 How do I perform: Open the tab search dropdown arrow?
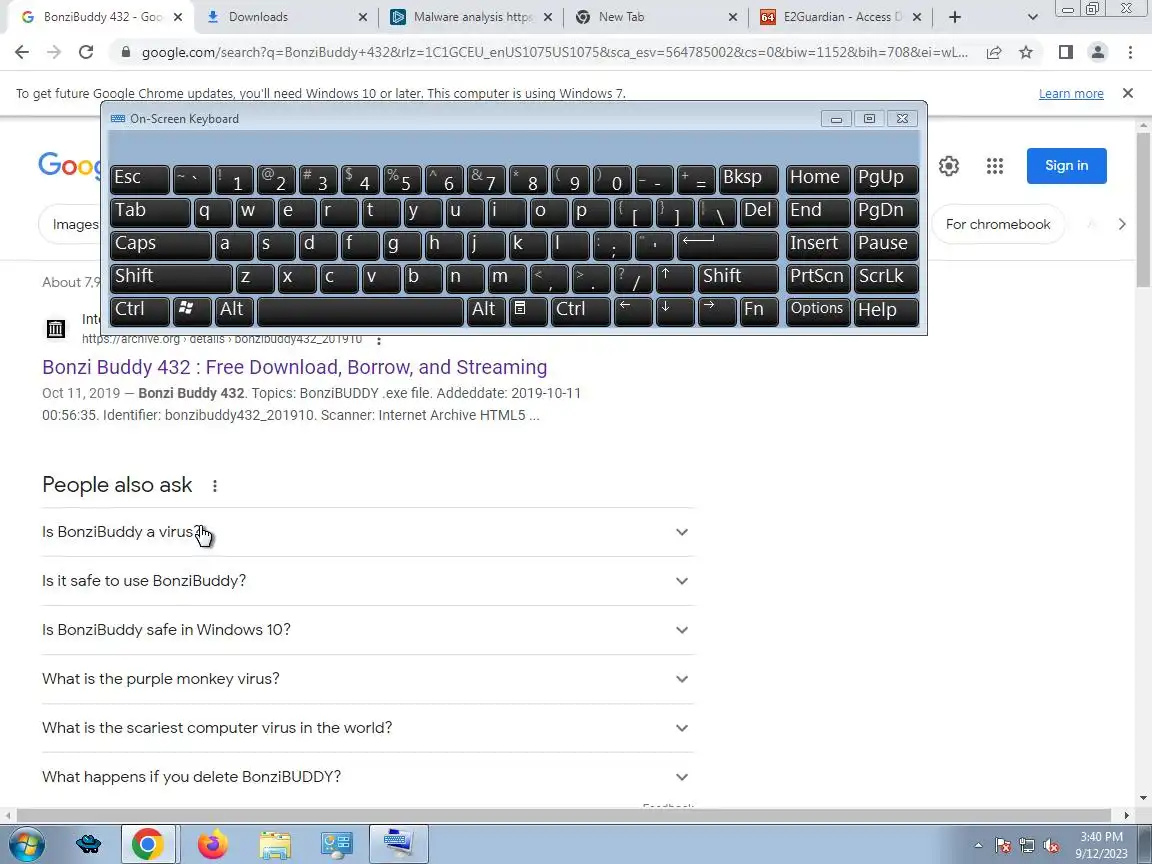coord(1032,17)
